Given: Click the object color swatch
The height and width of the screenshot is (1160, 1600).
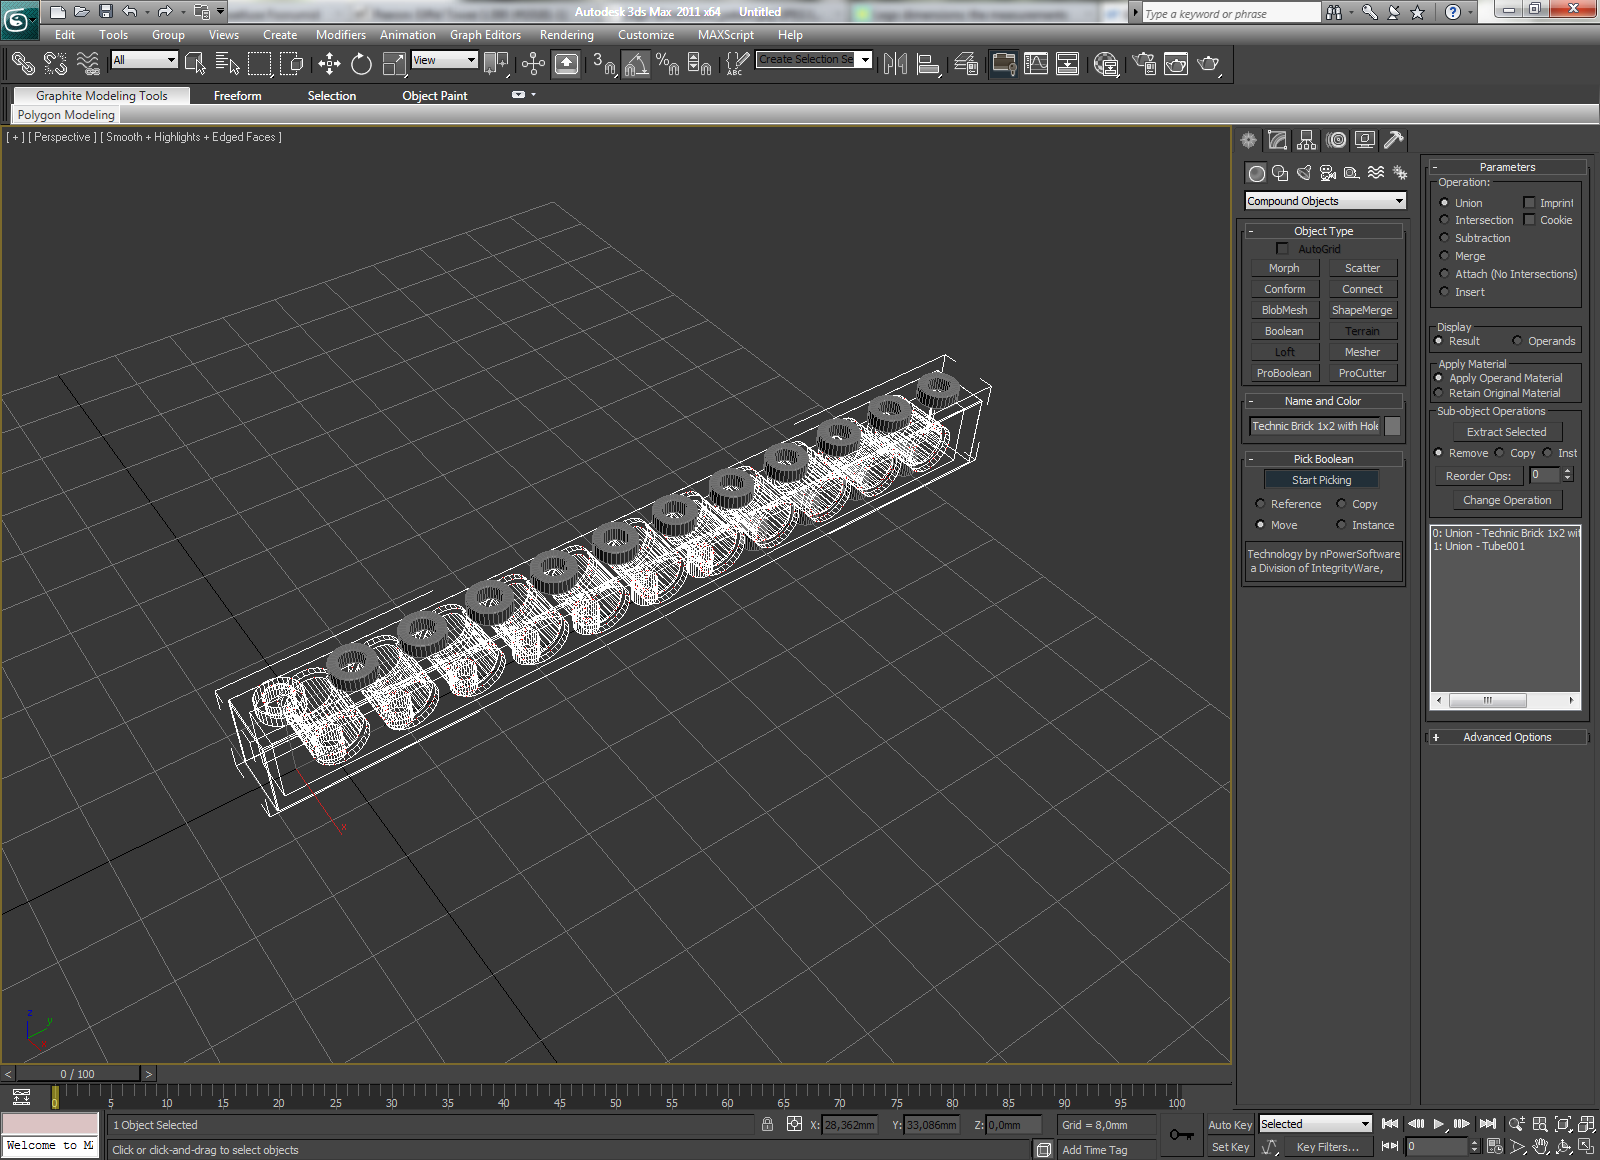Looking at the screenshot, I should click(x=1392, y=426).
